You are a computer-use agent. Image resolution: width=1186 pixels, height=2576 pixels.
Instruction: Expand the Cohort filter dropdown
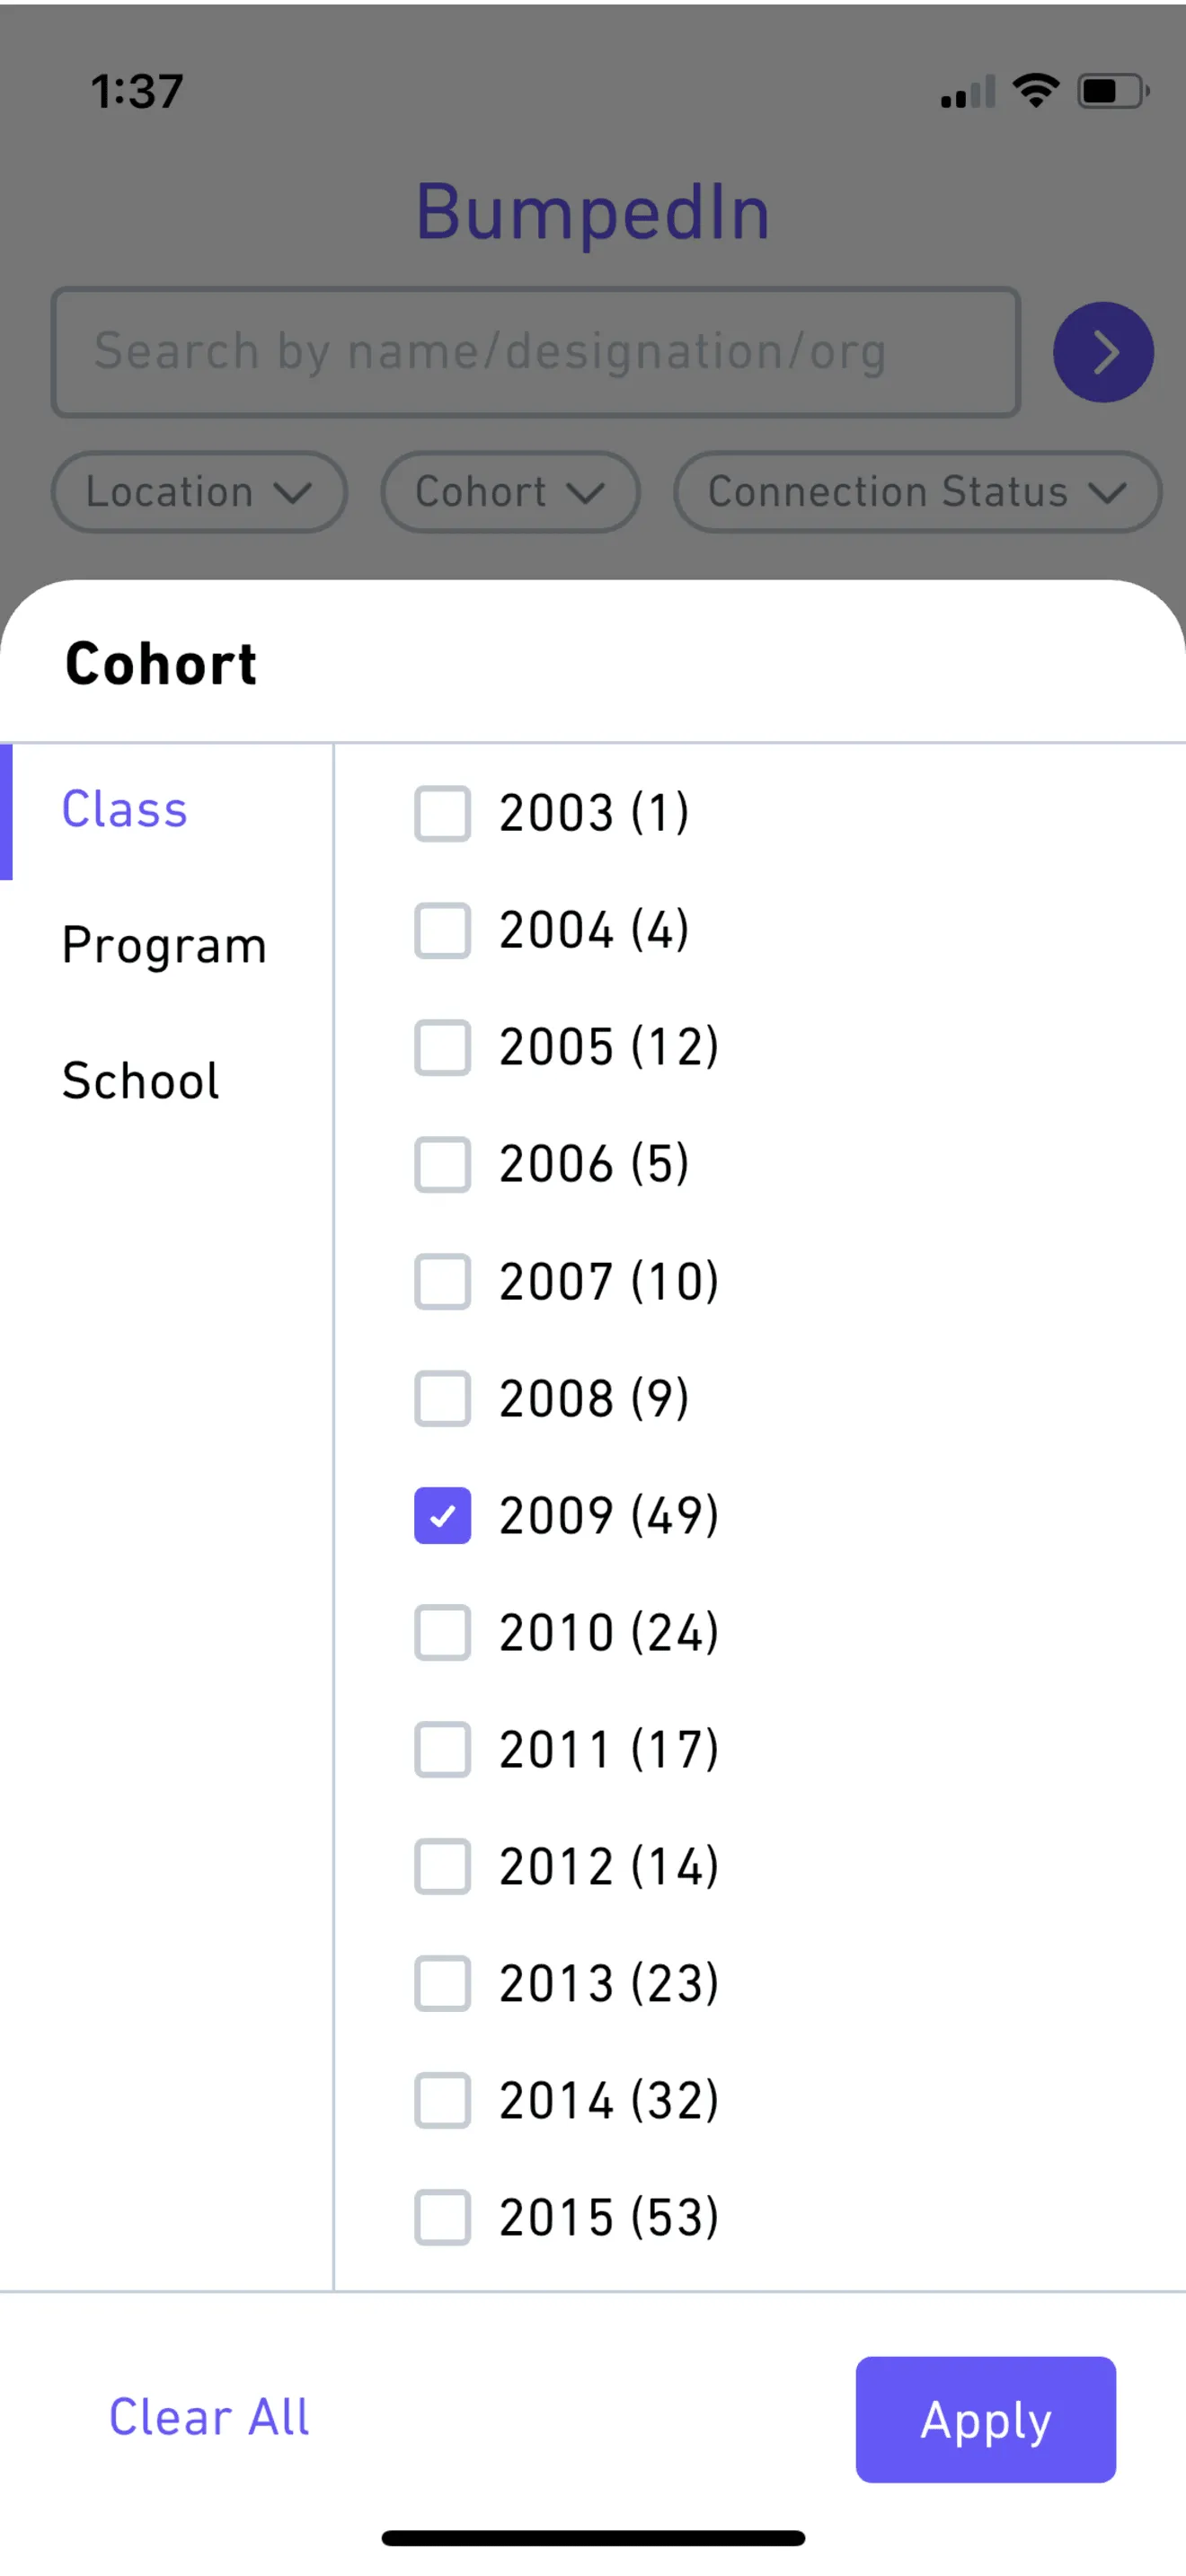coord(509,492)
